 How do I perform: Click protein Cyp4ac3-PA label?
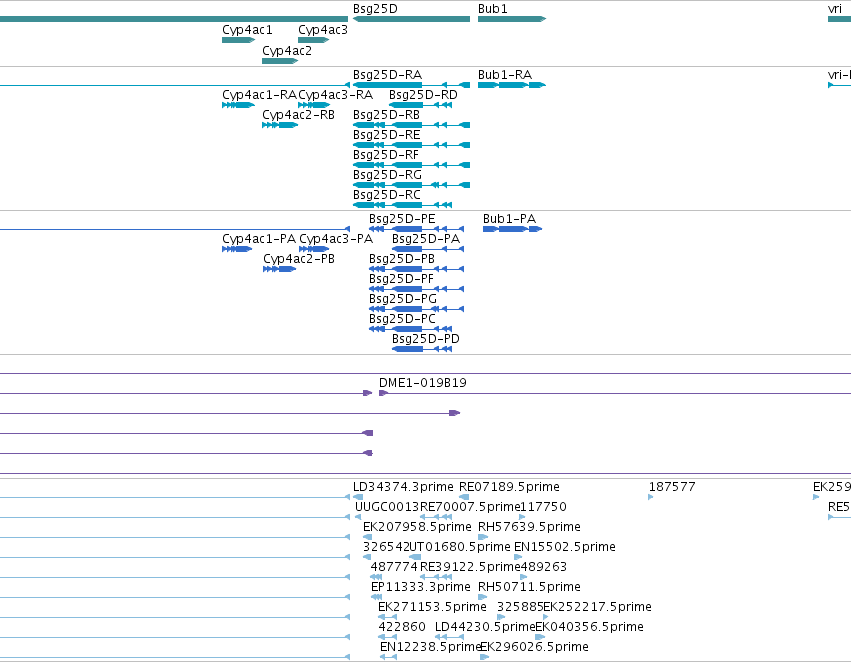(336, 239)
